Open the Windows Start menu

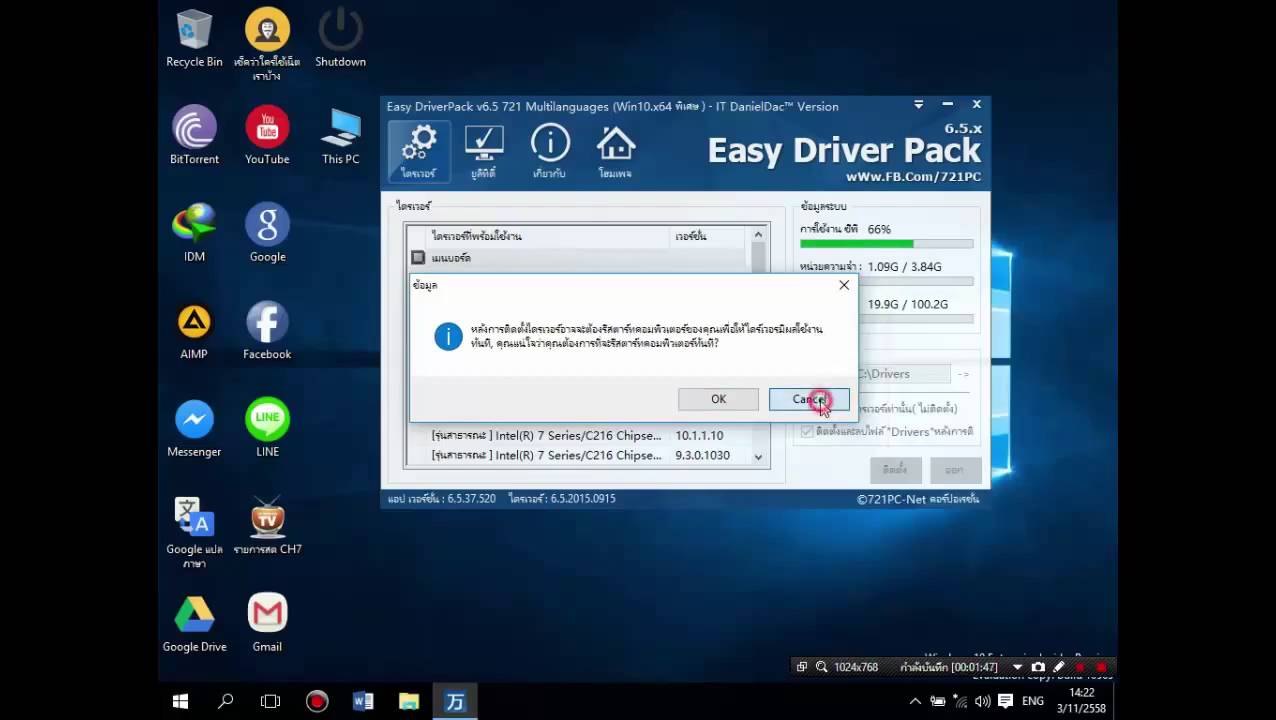click(x=180, y=701)
